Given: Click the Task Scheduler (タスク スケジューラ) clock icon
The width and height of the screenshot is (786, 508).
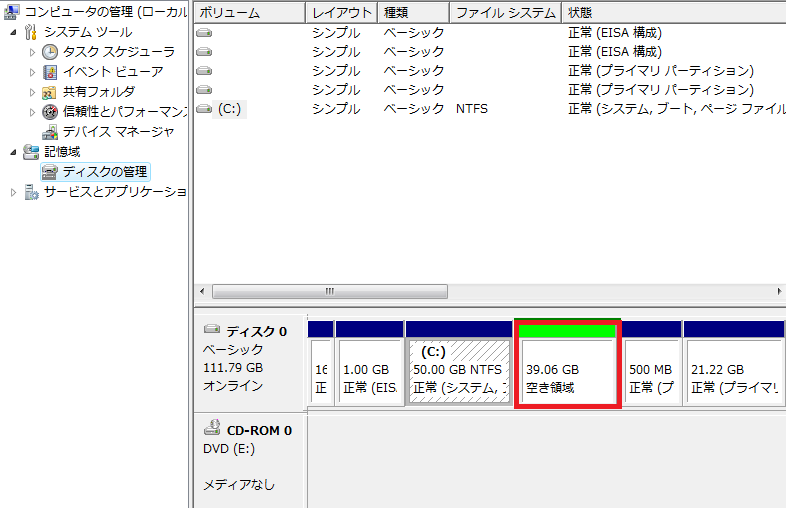Looking at the screenshot, I should [x=50, y=52].
